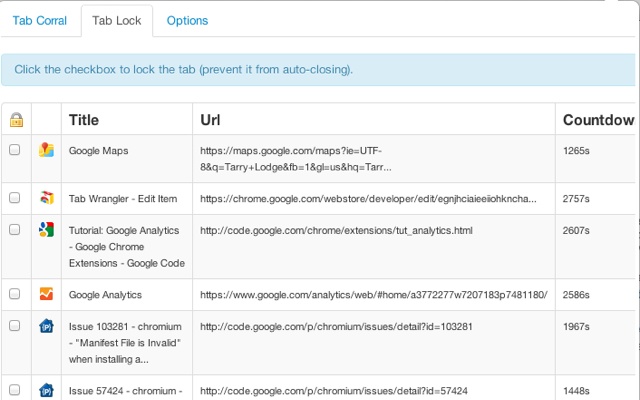Viewport: 640px width, 400px height.
Task: Open the Tab Corral tab
Action: click(40, 20)
